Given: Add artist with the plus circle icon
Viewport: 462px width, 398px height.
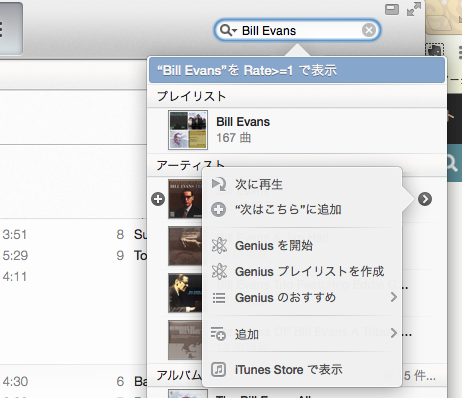Looking at the screenshot, I should [x=158, y=199].
